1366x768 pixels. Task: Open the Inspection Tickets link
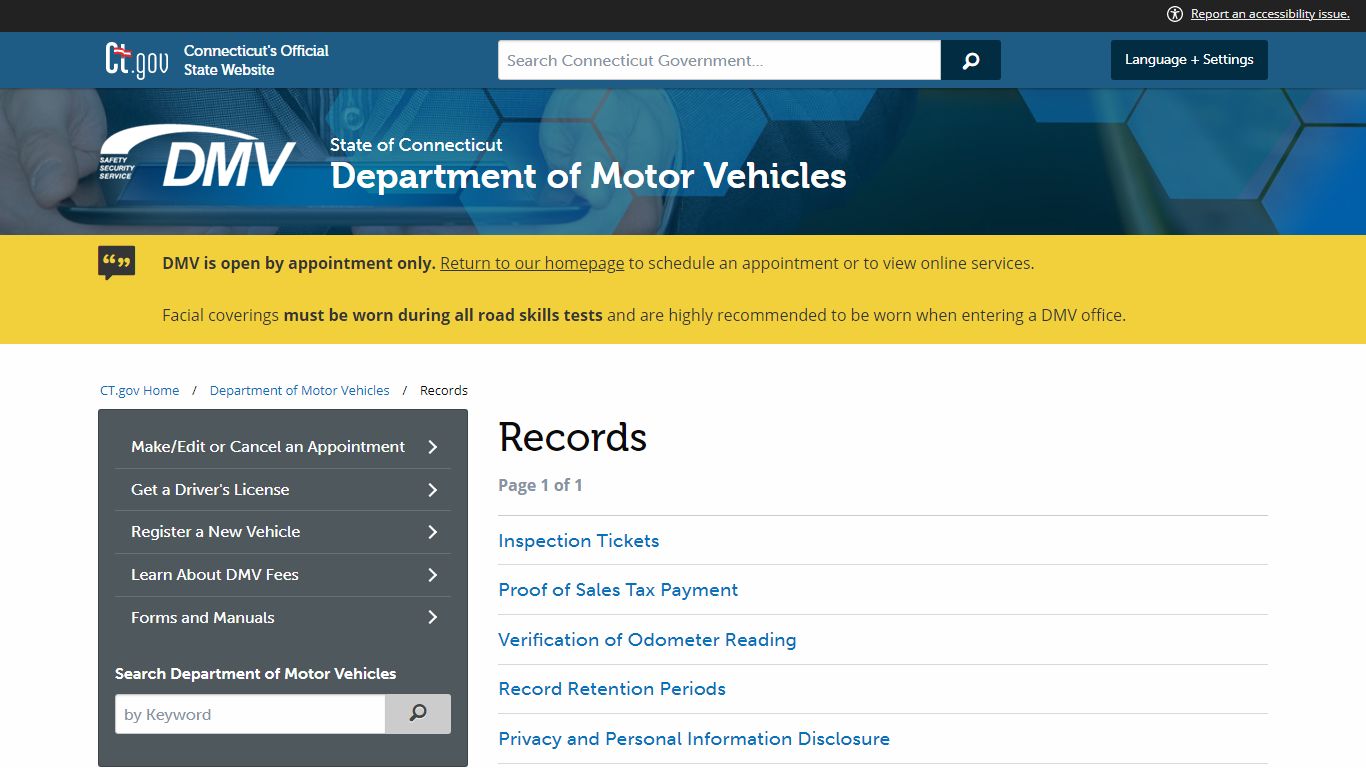pyautogui.click(x=579, y=541)
